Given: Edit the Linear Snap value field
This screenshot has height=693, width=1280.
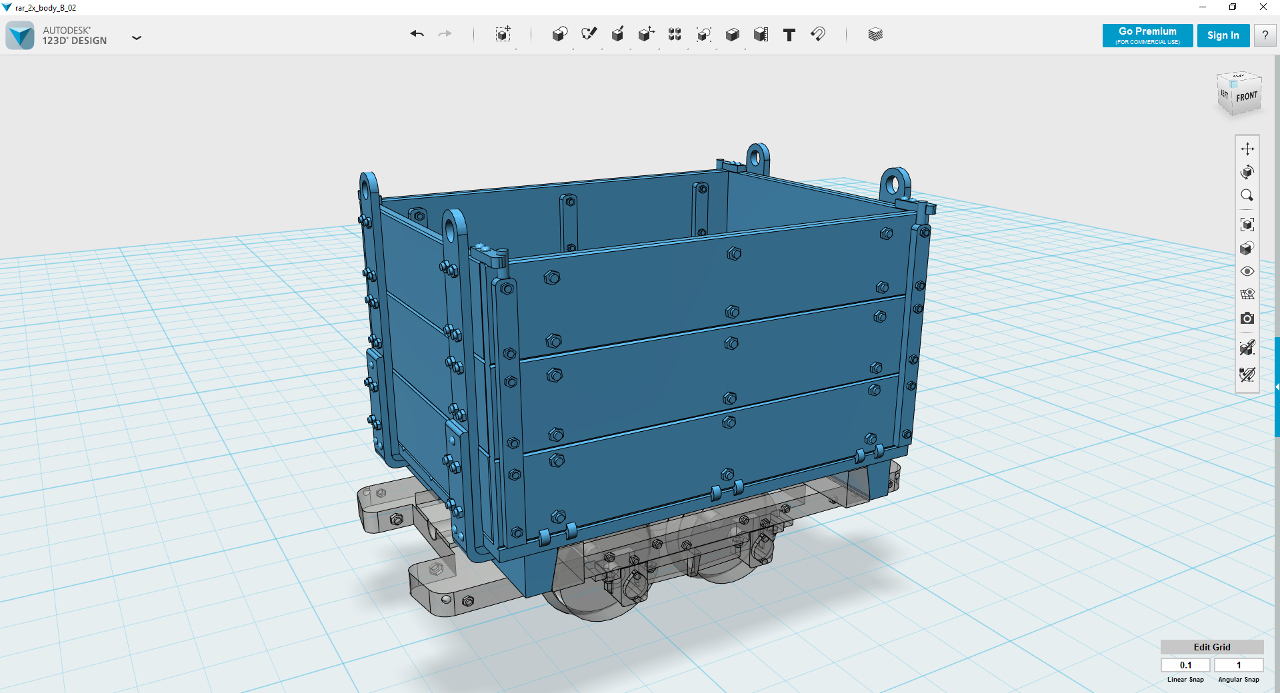Looking at the screenshot, I should pyautogui.click(x=1186, y=665).
